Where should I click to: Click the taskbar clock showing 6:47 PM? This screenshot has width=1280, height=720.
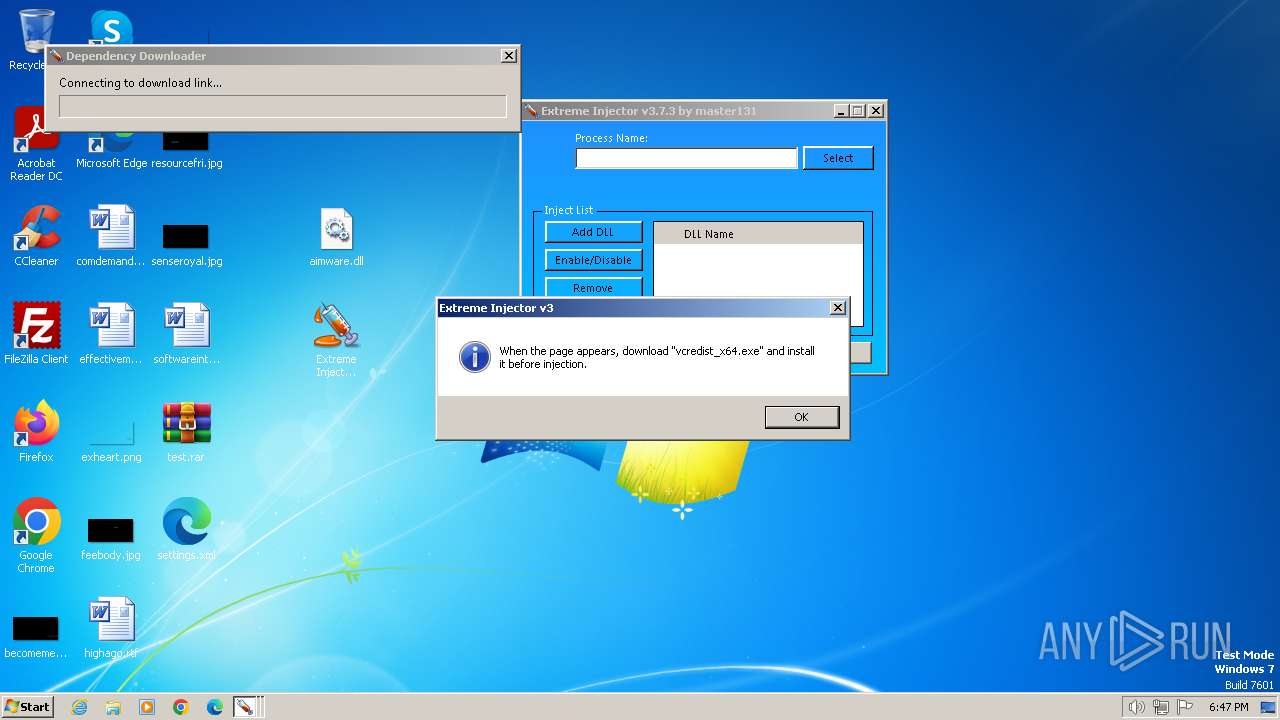1228,707
